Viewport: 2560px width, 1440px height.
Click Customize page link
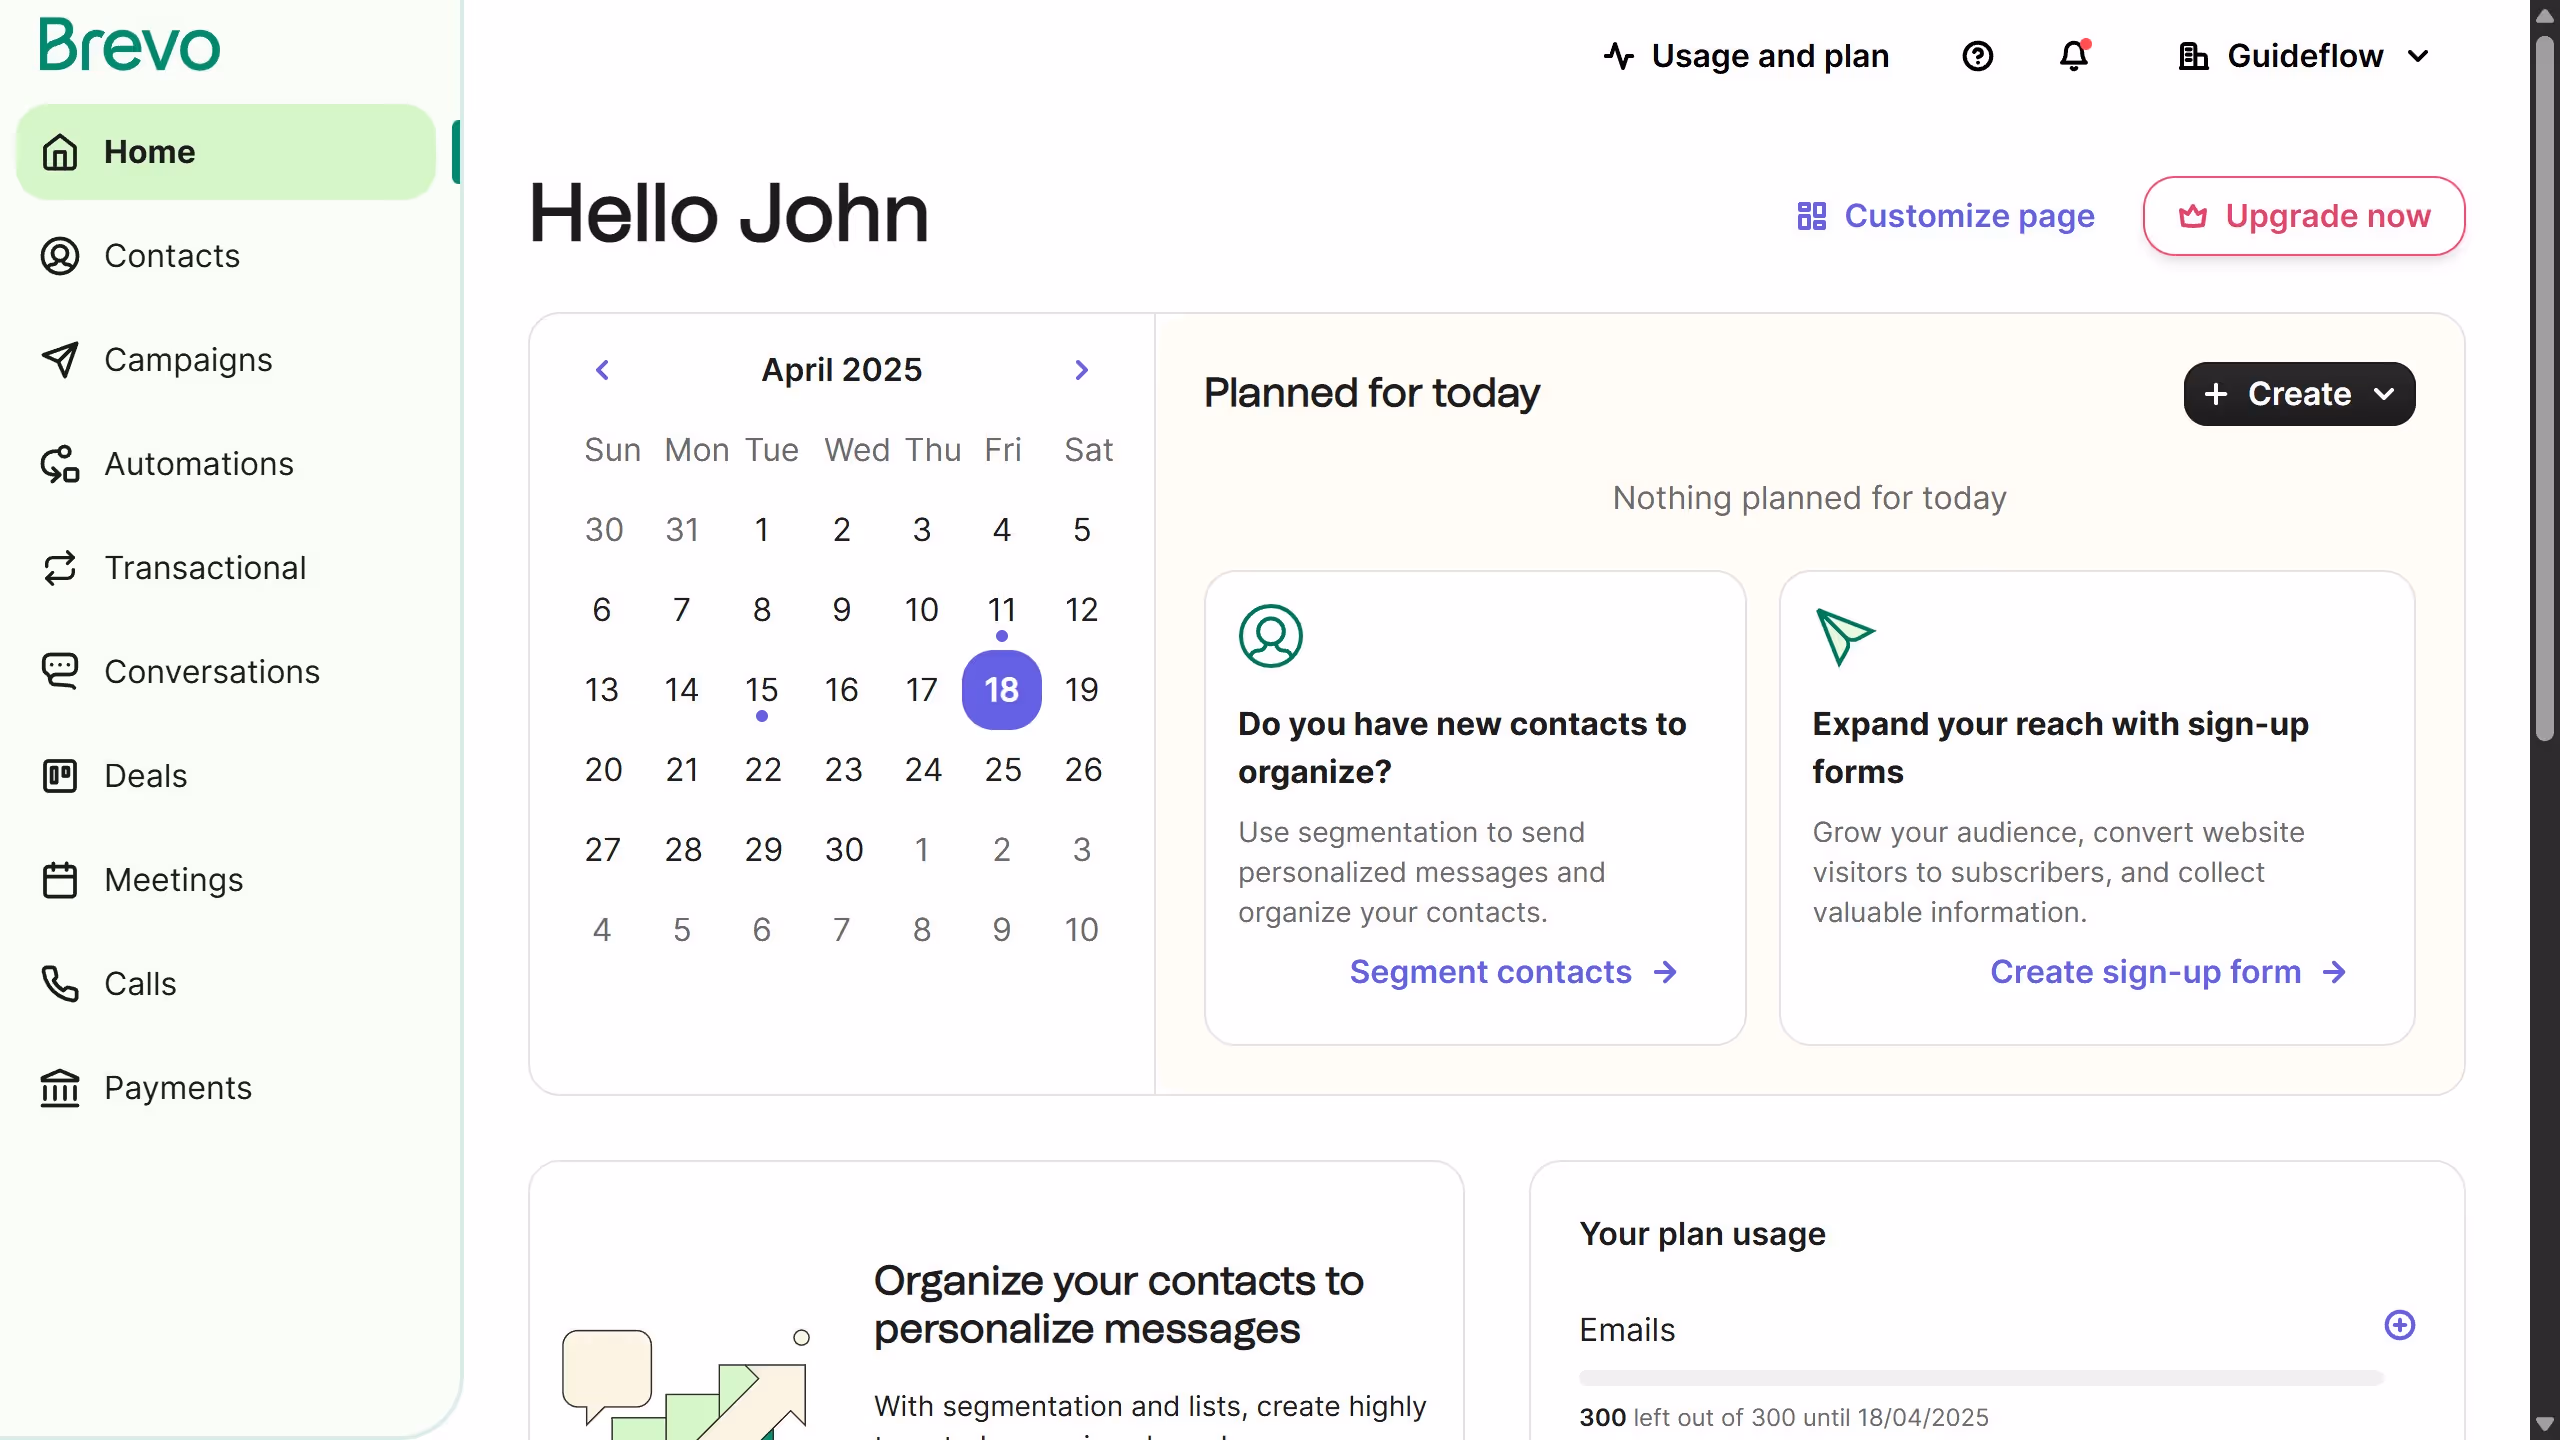(1945, 216)
